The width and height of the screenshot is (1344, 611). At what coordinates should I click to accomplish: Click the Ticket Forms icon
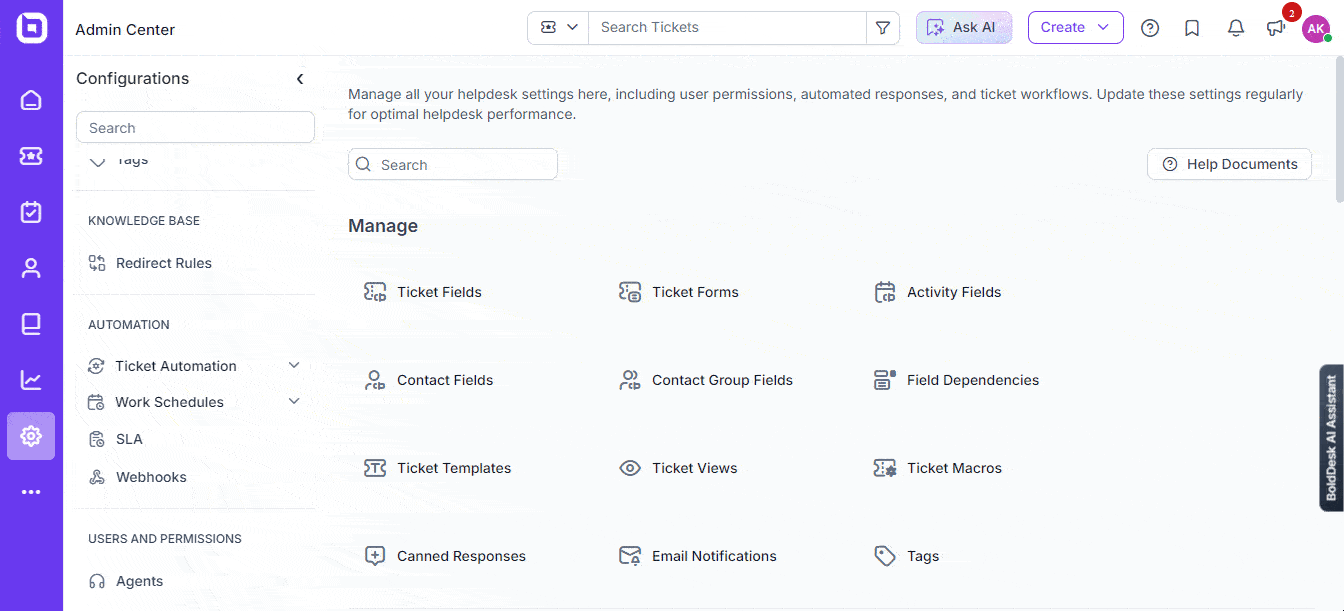[630, 292]
